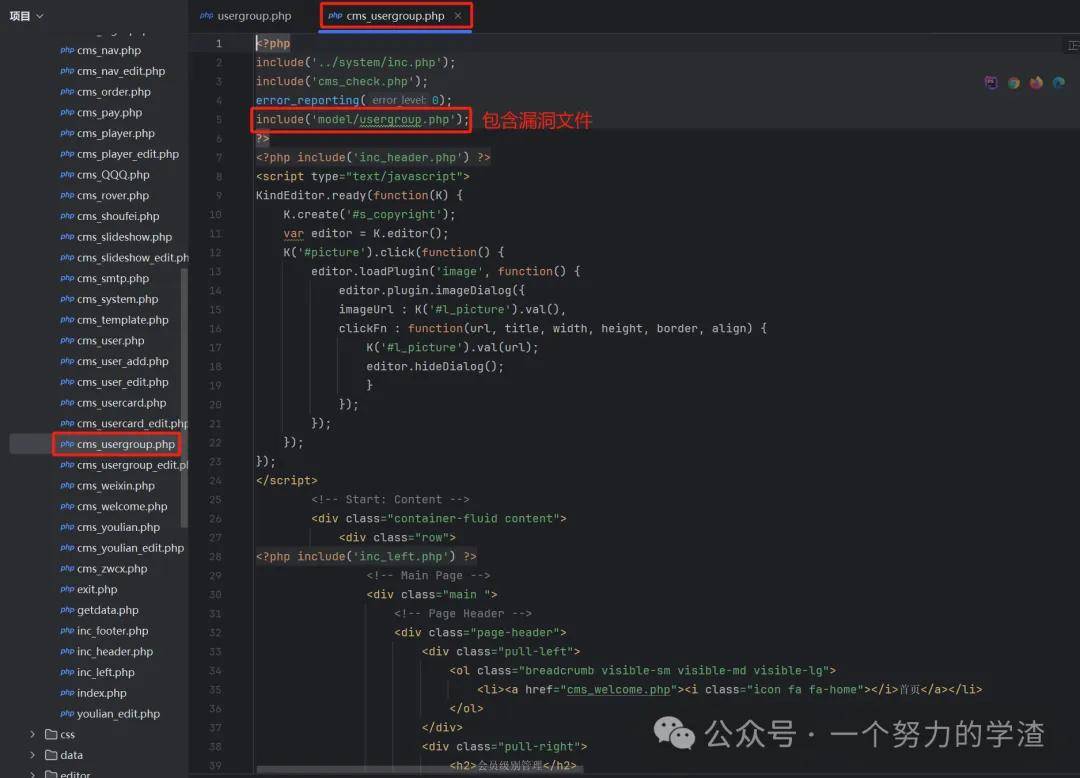Screen dimensions: 1080x778
Task: Open cms_weixin.php from the project tree
Action: tap(107, 485)
